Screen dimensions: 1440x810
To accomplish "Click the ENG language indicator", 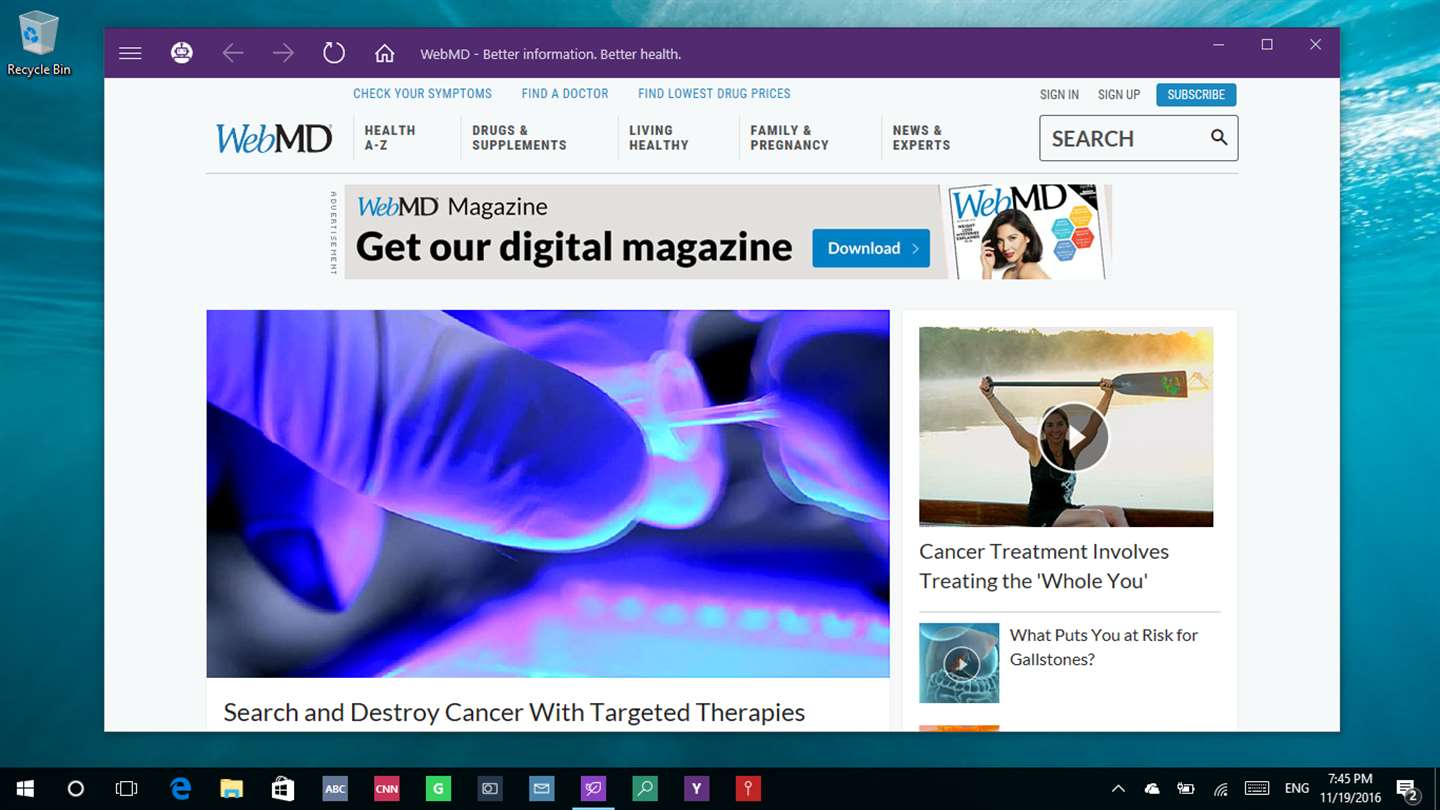I will 1297,789.
